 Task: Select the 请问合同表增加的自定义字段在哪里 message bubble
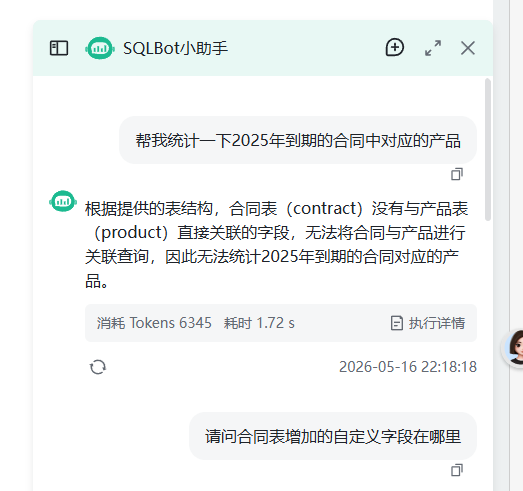click(333, 436)
